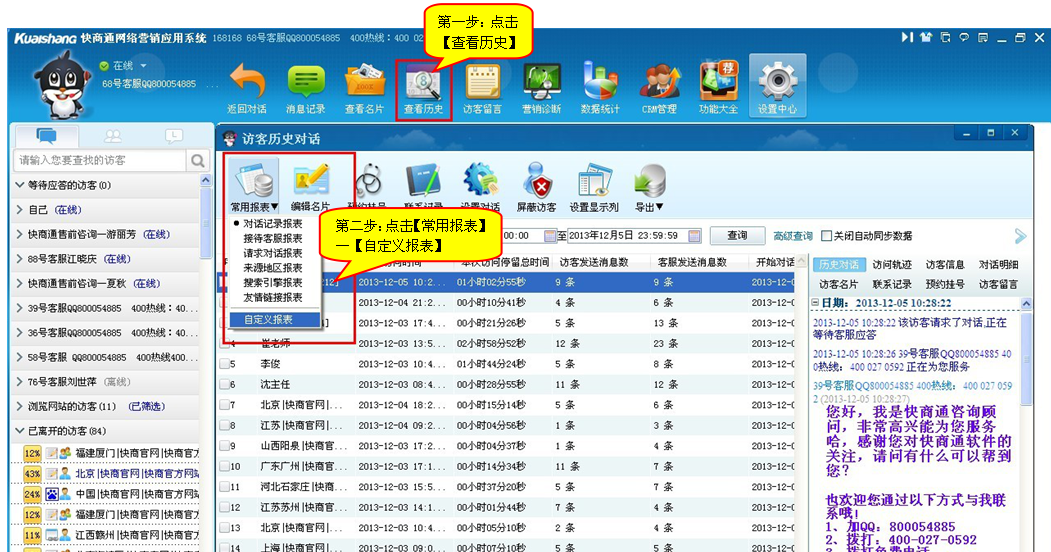
Task: Collapse the 已离开的访客 (84) group
Action: point(21,431)
